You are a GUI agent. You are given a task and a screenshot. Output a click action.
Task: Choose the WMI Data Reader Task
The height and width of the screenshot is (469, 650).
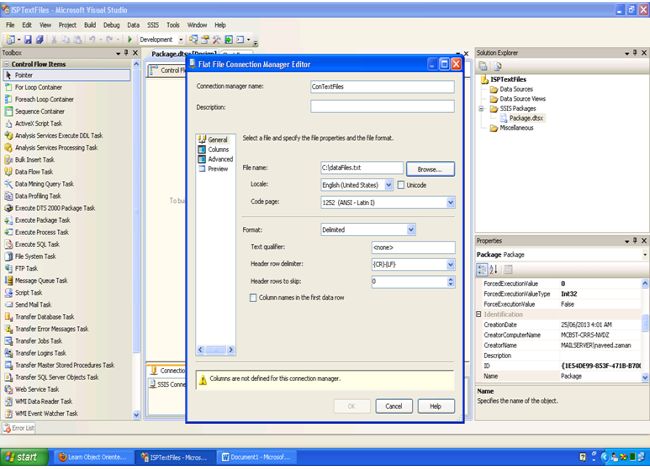44,401
